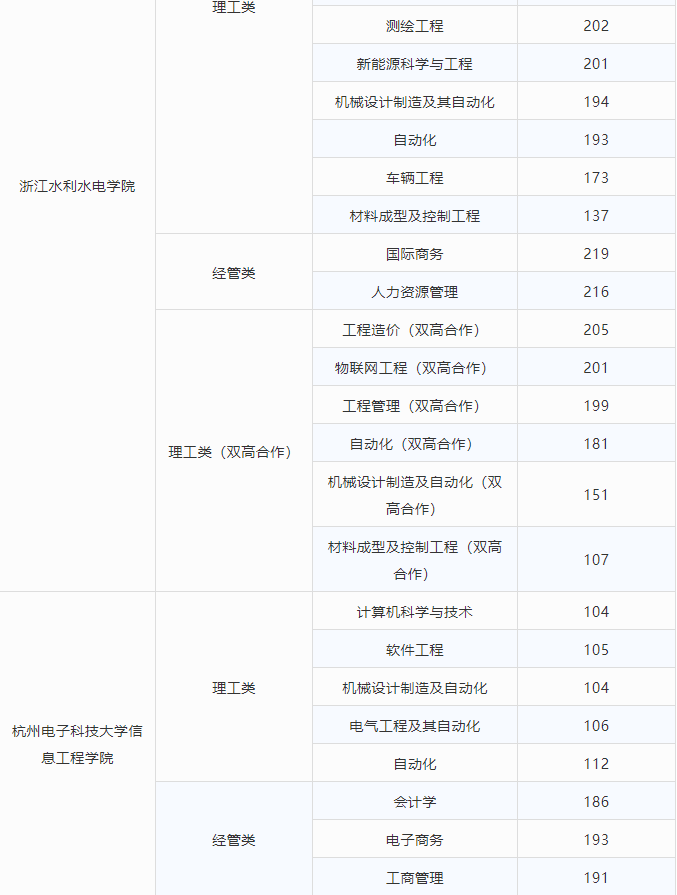Viewport: 677px width, 895px height.
Task: Select the score 216
Action: (x=596, y=292)
